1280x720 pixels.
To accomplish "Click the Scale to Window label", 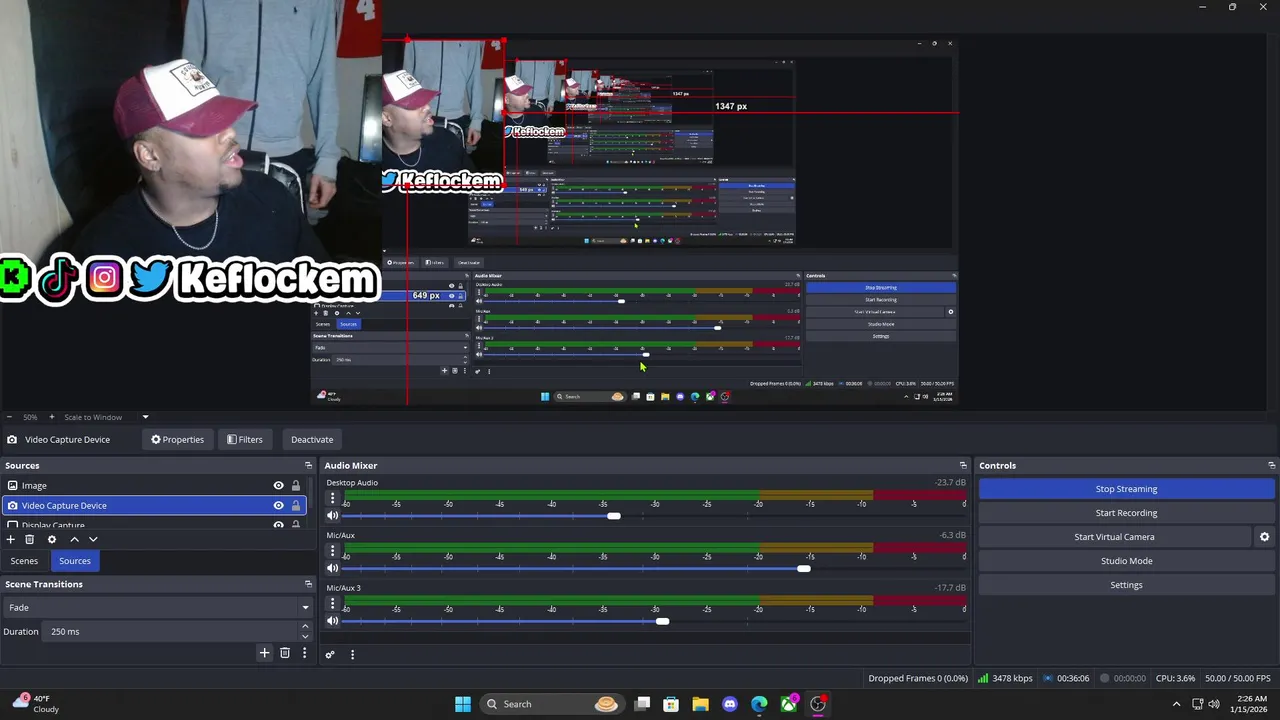I will click(93, 417).
